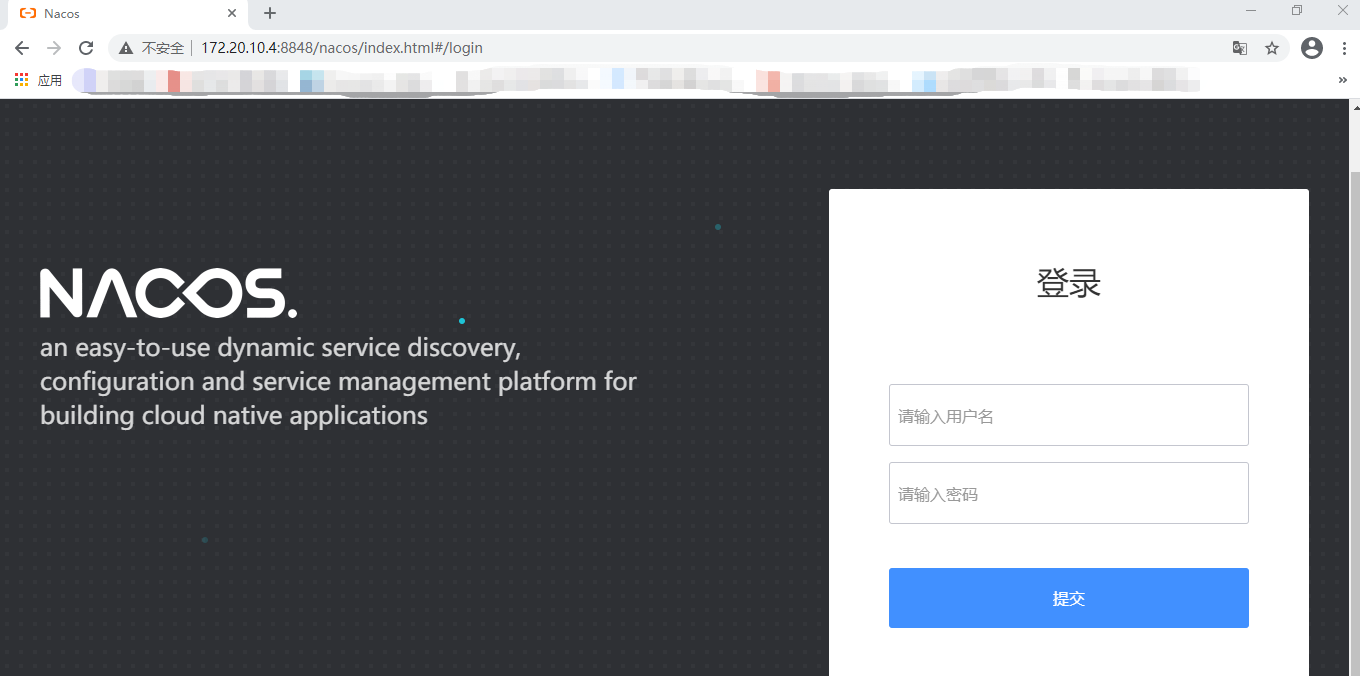Image resolution: width=1360 pixels, height=676 pixels.
Task: Reload the Nacos login page
Action: coord(86,48)
